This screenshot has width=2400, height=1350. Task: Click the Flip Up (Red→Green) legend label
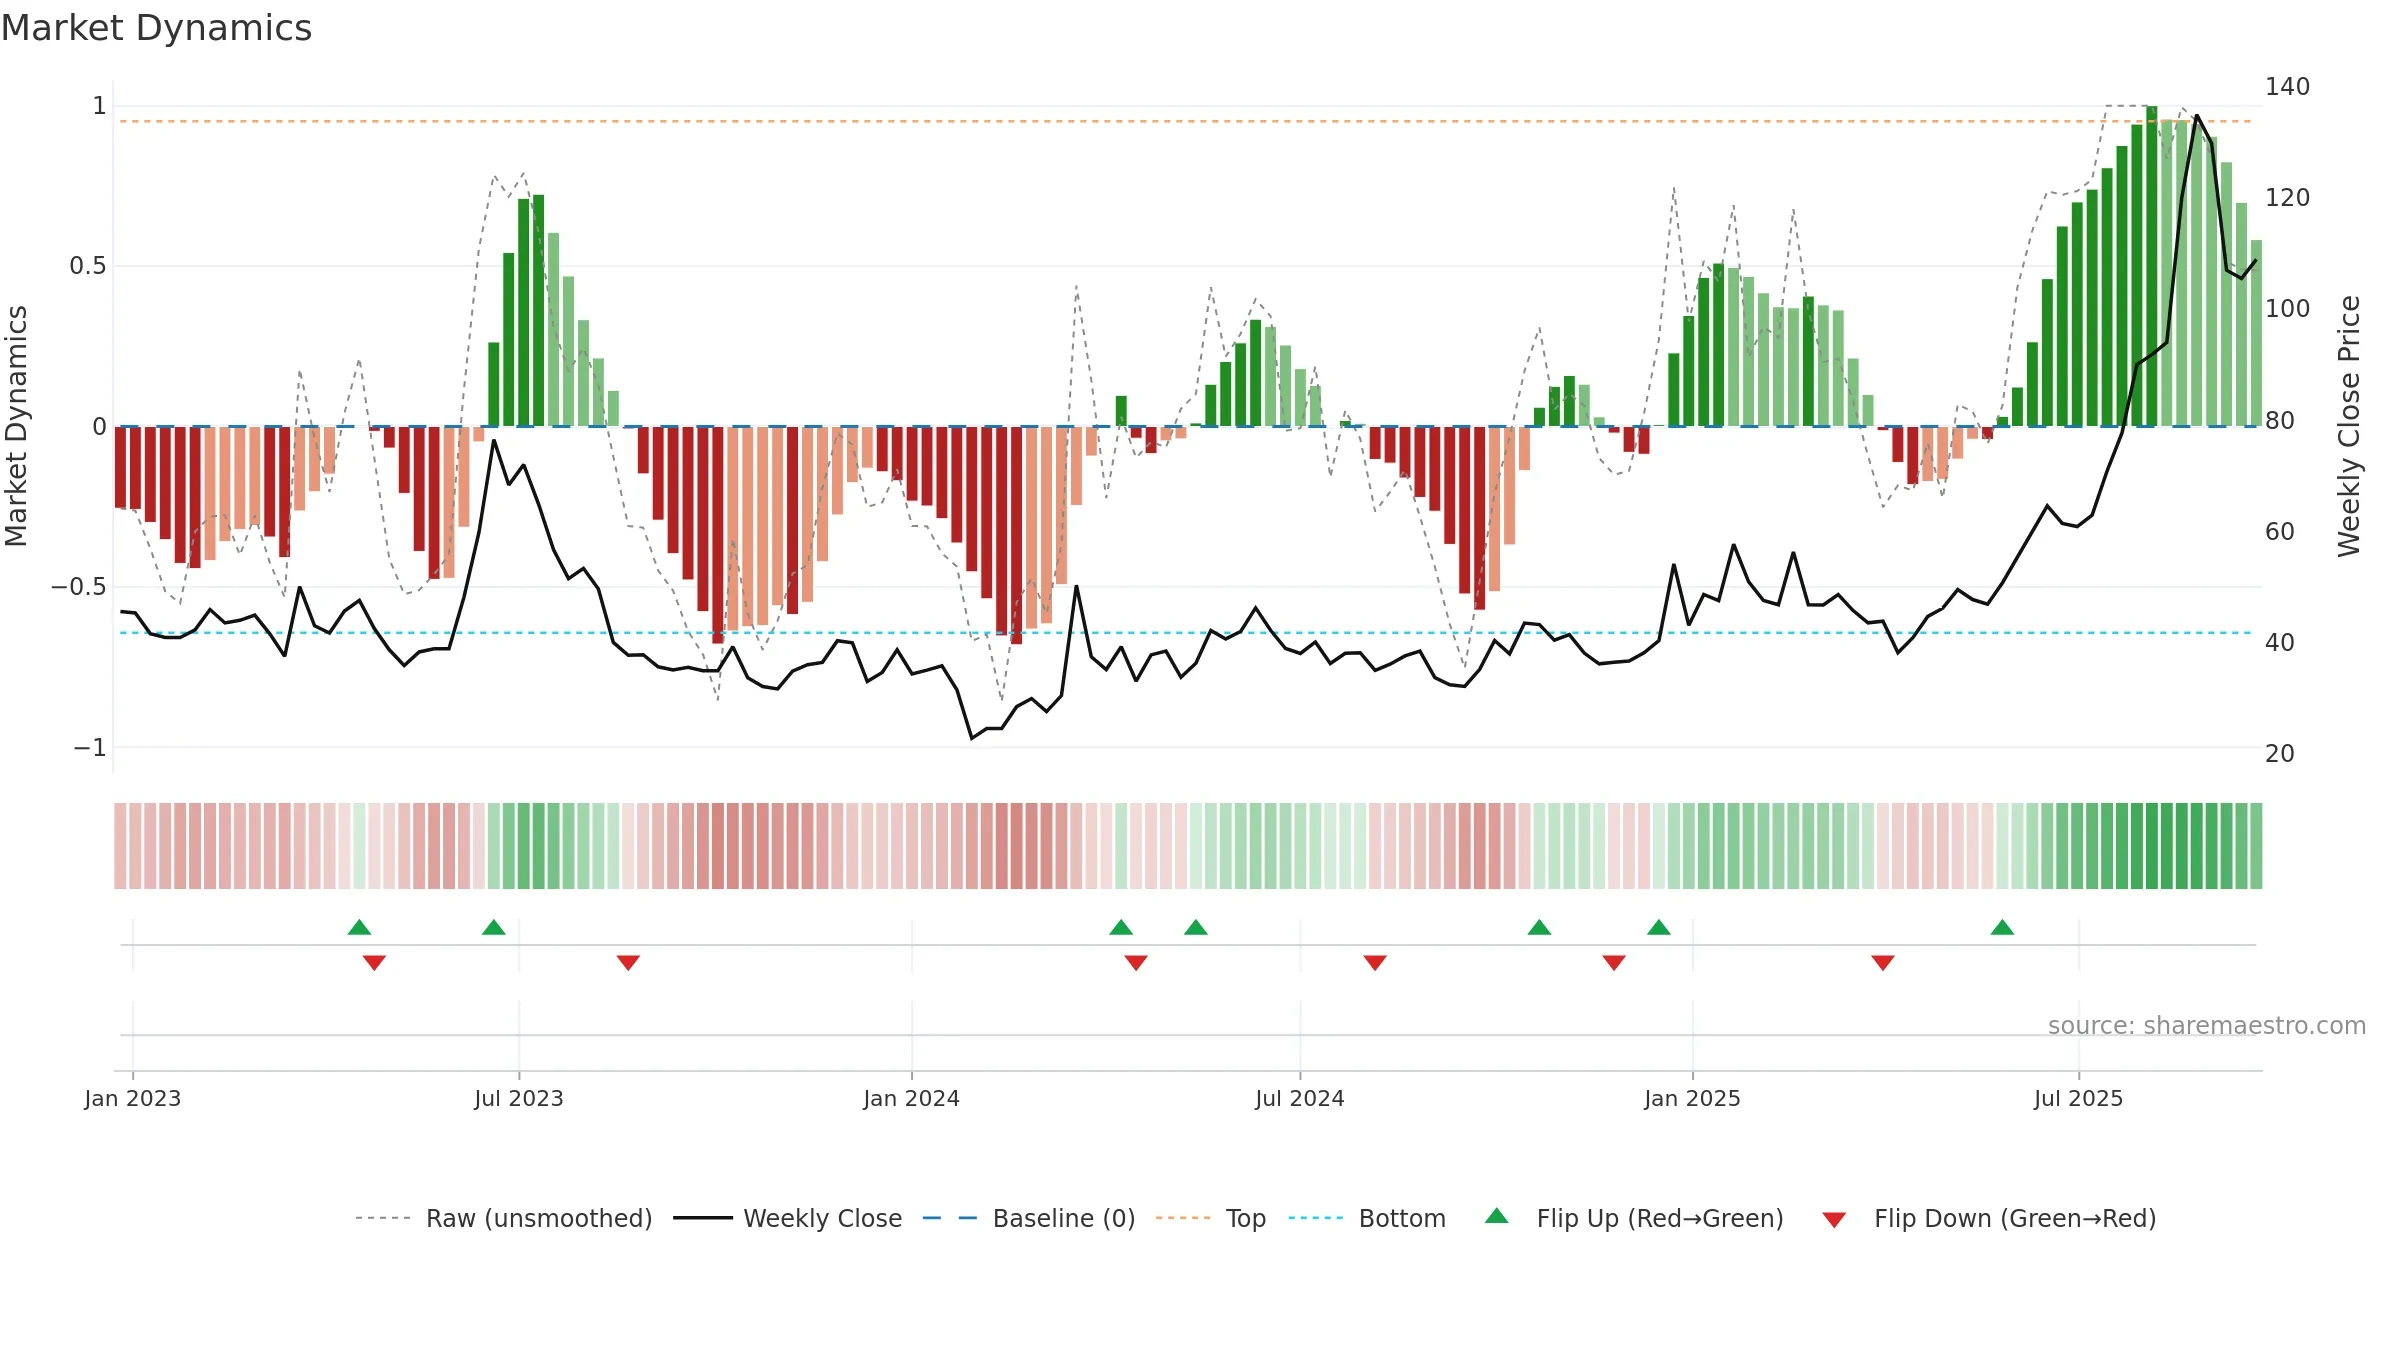point(1660,1218)
